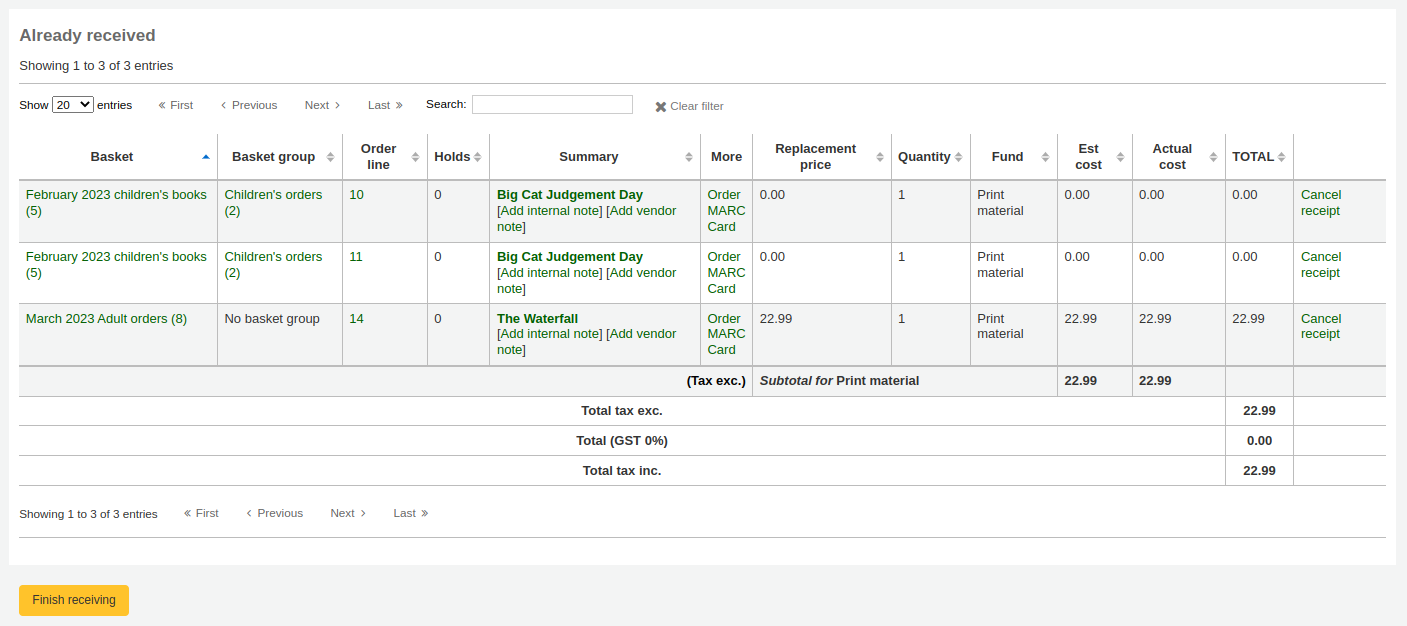This screenshot has height=626, width=1407.
Task: Go to the Next page of entries
Action: (321, 104)
